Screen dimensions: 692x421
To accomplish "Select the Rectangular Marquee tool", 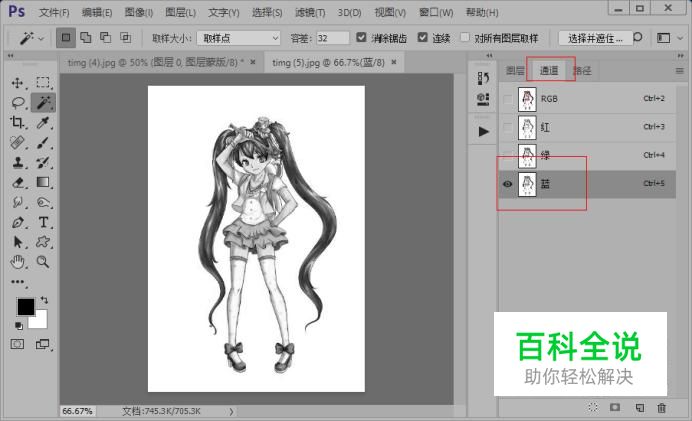I will point(43,83).
